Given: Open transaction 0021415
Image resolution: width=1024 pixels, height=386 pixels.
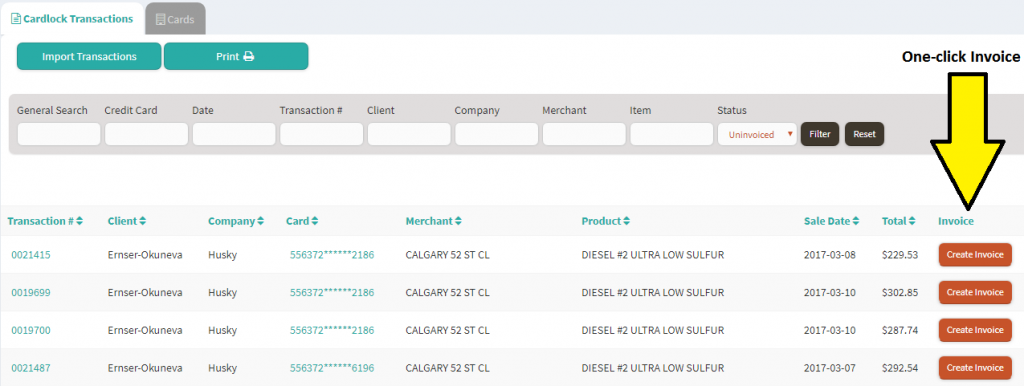Looking at the screenshot, I should tap(31, 255).
